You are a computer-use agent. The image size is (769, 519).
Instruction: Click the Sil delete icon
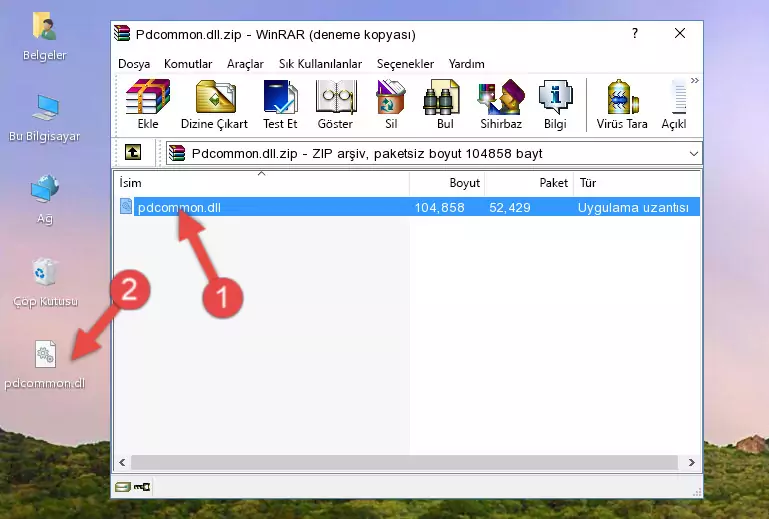pos(391,104)
